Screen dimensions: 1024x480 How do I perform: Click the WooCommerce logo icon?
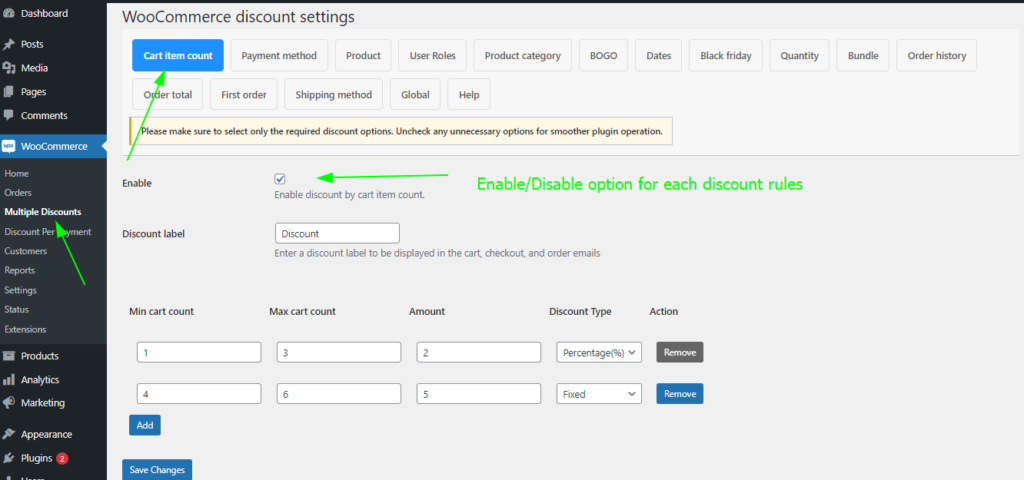9,147
